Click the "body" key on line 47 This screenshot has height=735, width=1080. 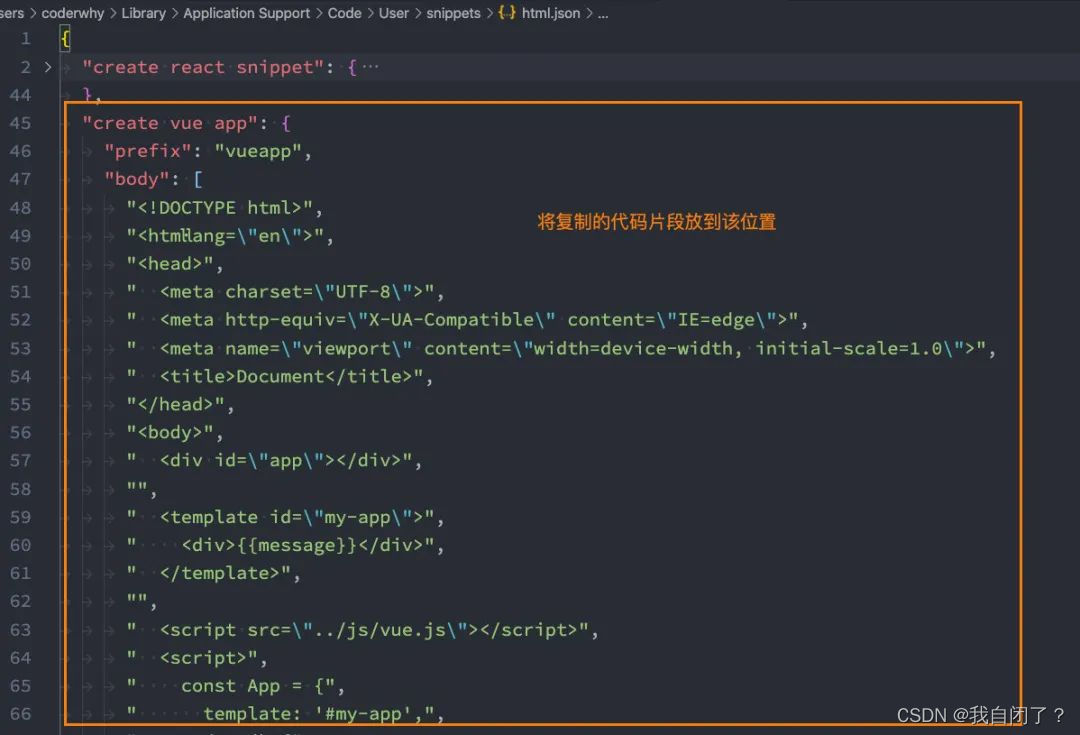pyautogui.click(x=137, y=179)
